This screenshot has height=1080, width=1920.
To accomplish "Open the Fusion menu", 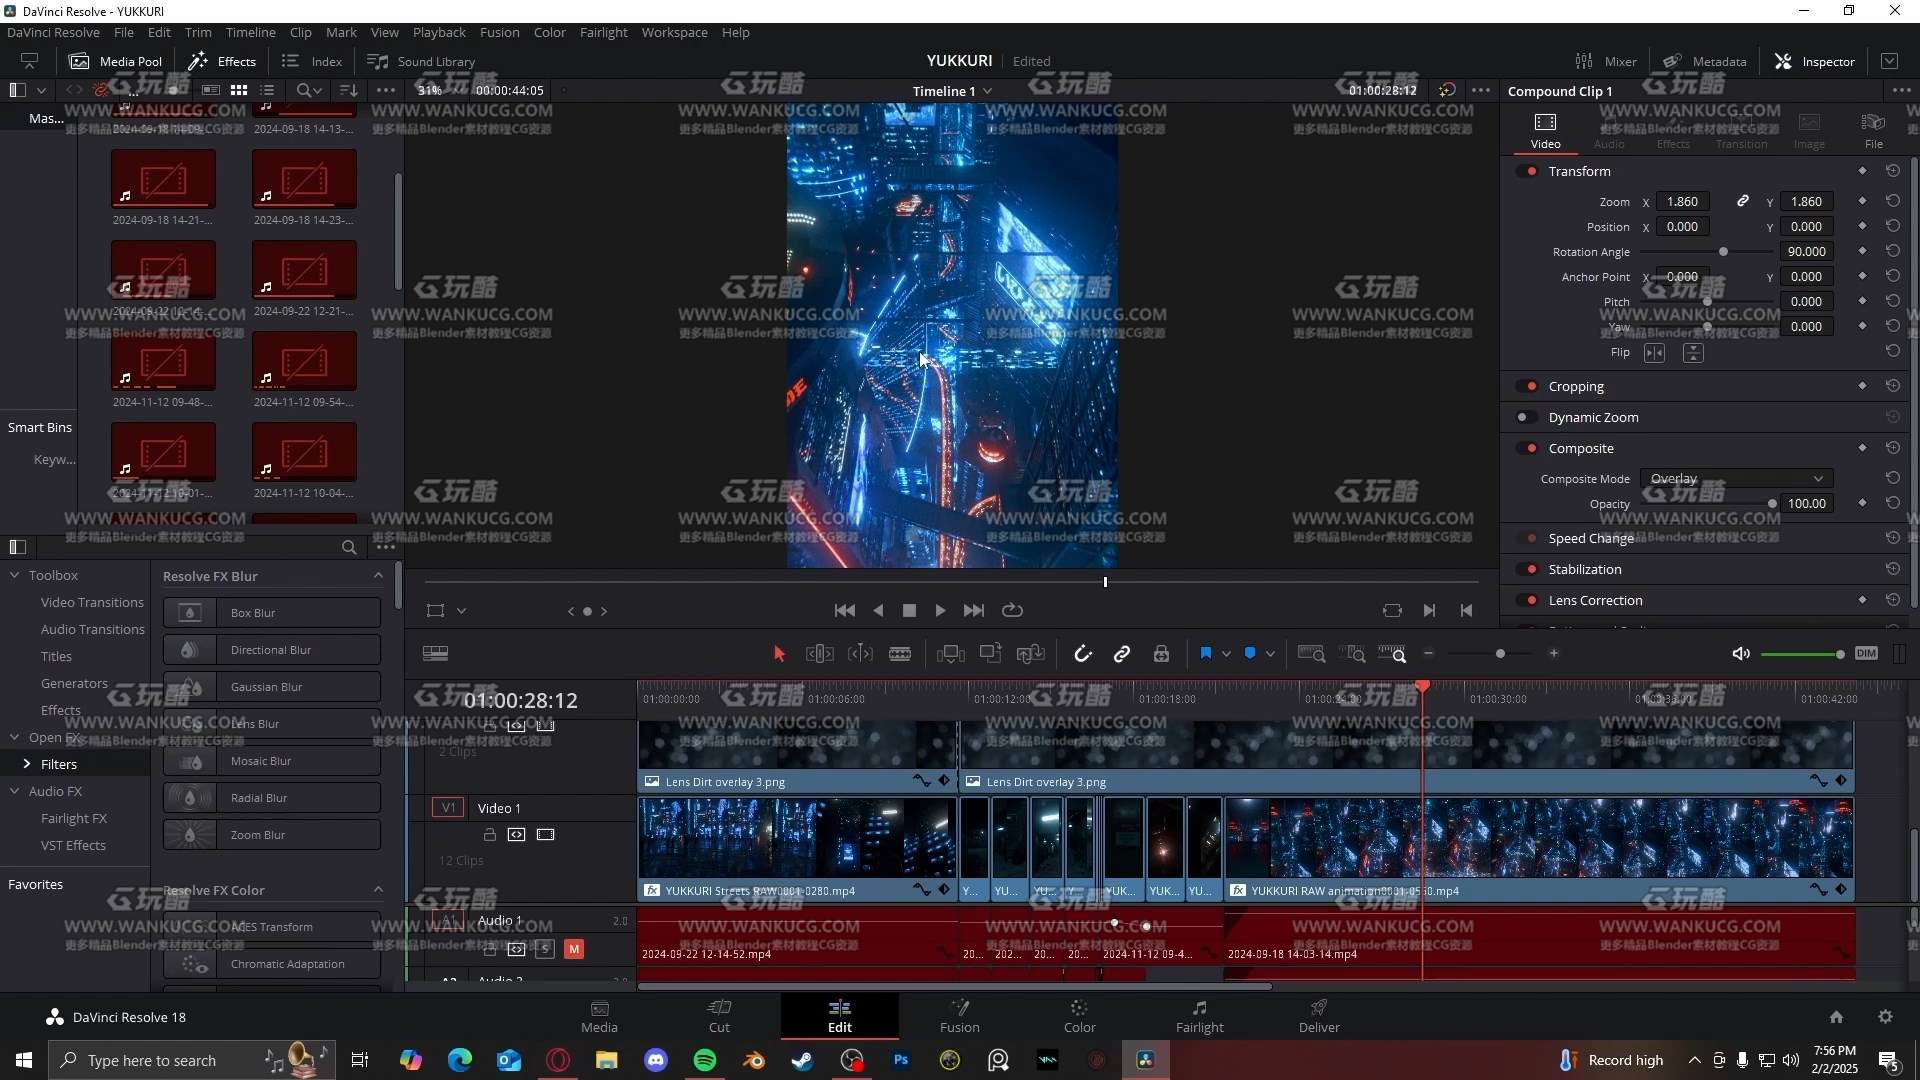I will [x=499, y=32].
